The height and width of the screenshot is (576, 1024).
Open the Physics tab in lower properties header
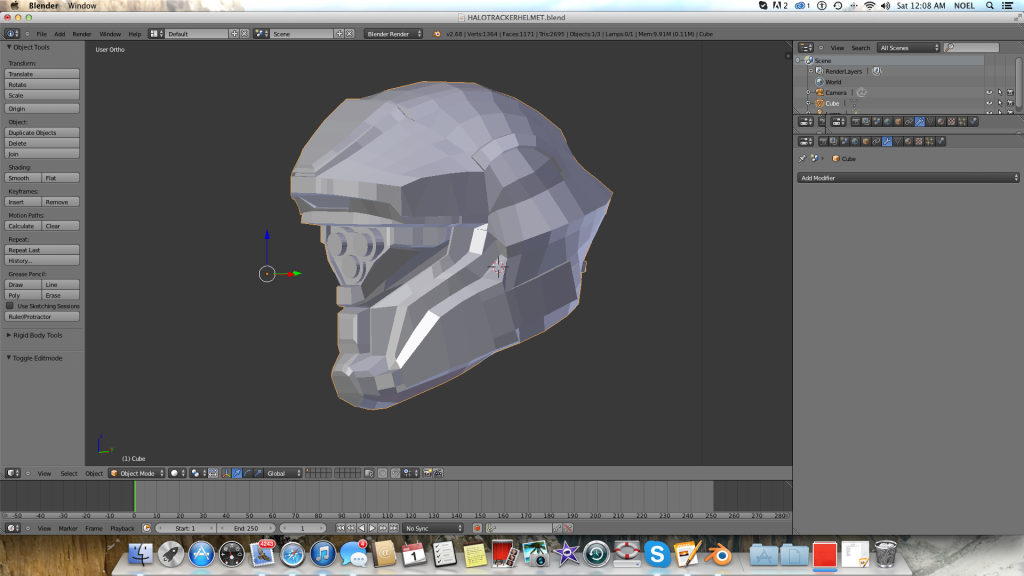point(940,141)
